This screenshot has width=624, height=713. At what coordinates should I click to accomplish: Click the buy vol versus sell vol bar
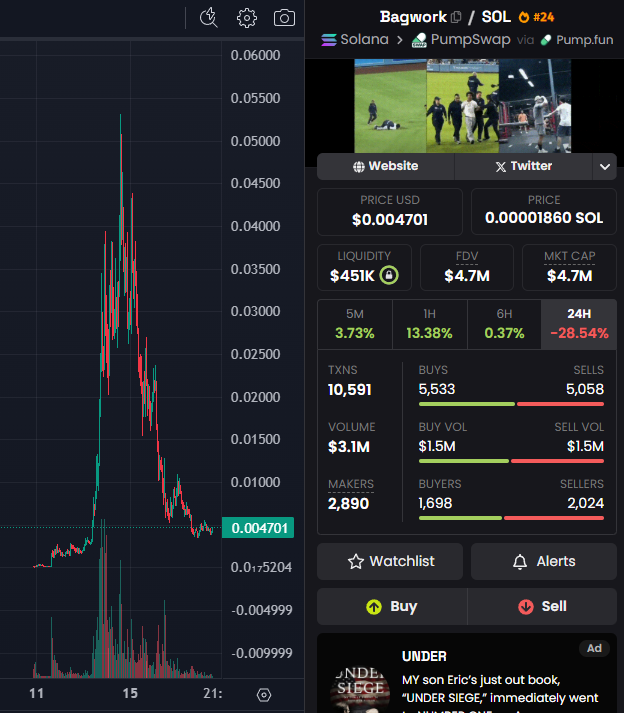(x=511, y=461)
